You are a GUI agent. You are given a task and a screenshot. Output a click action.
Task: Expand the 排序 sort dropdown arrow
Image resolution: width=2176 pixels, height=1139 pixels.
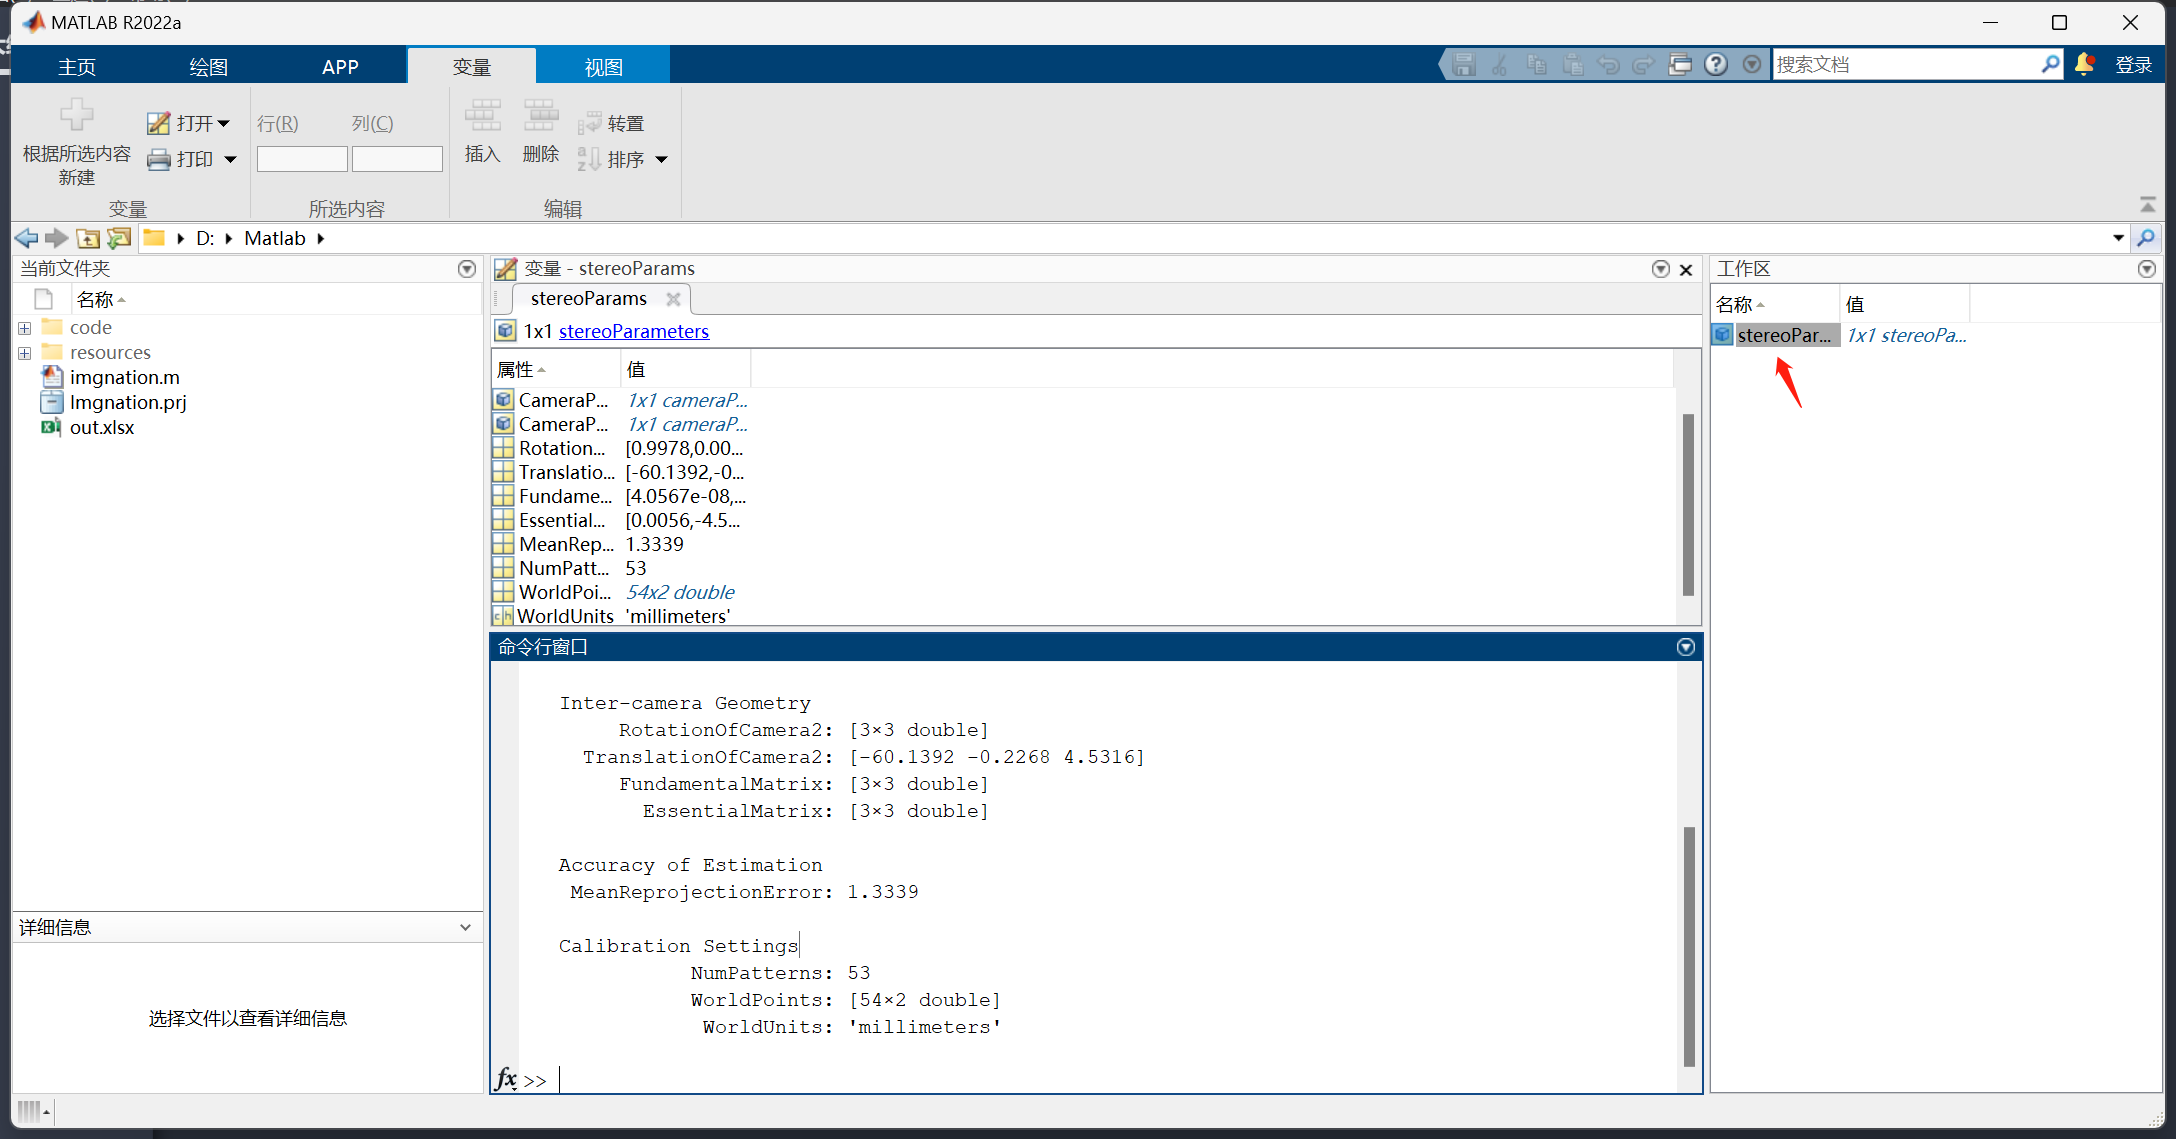(x=662, y=159)
